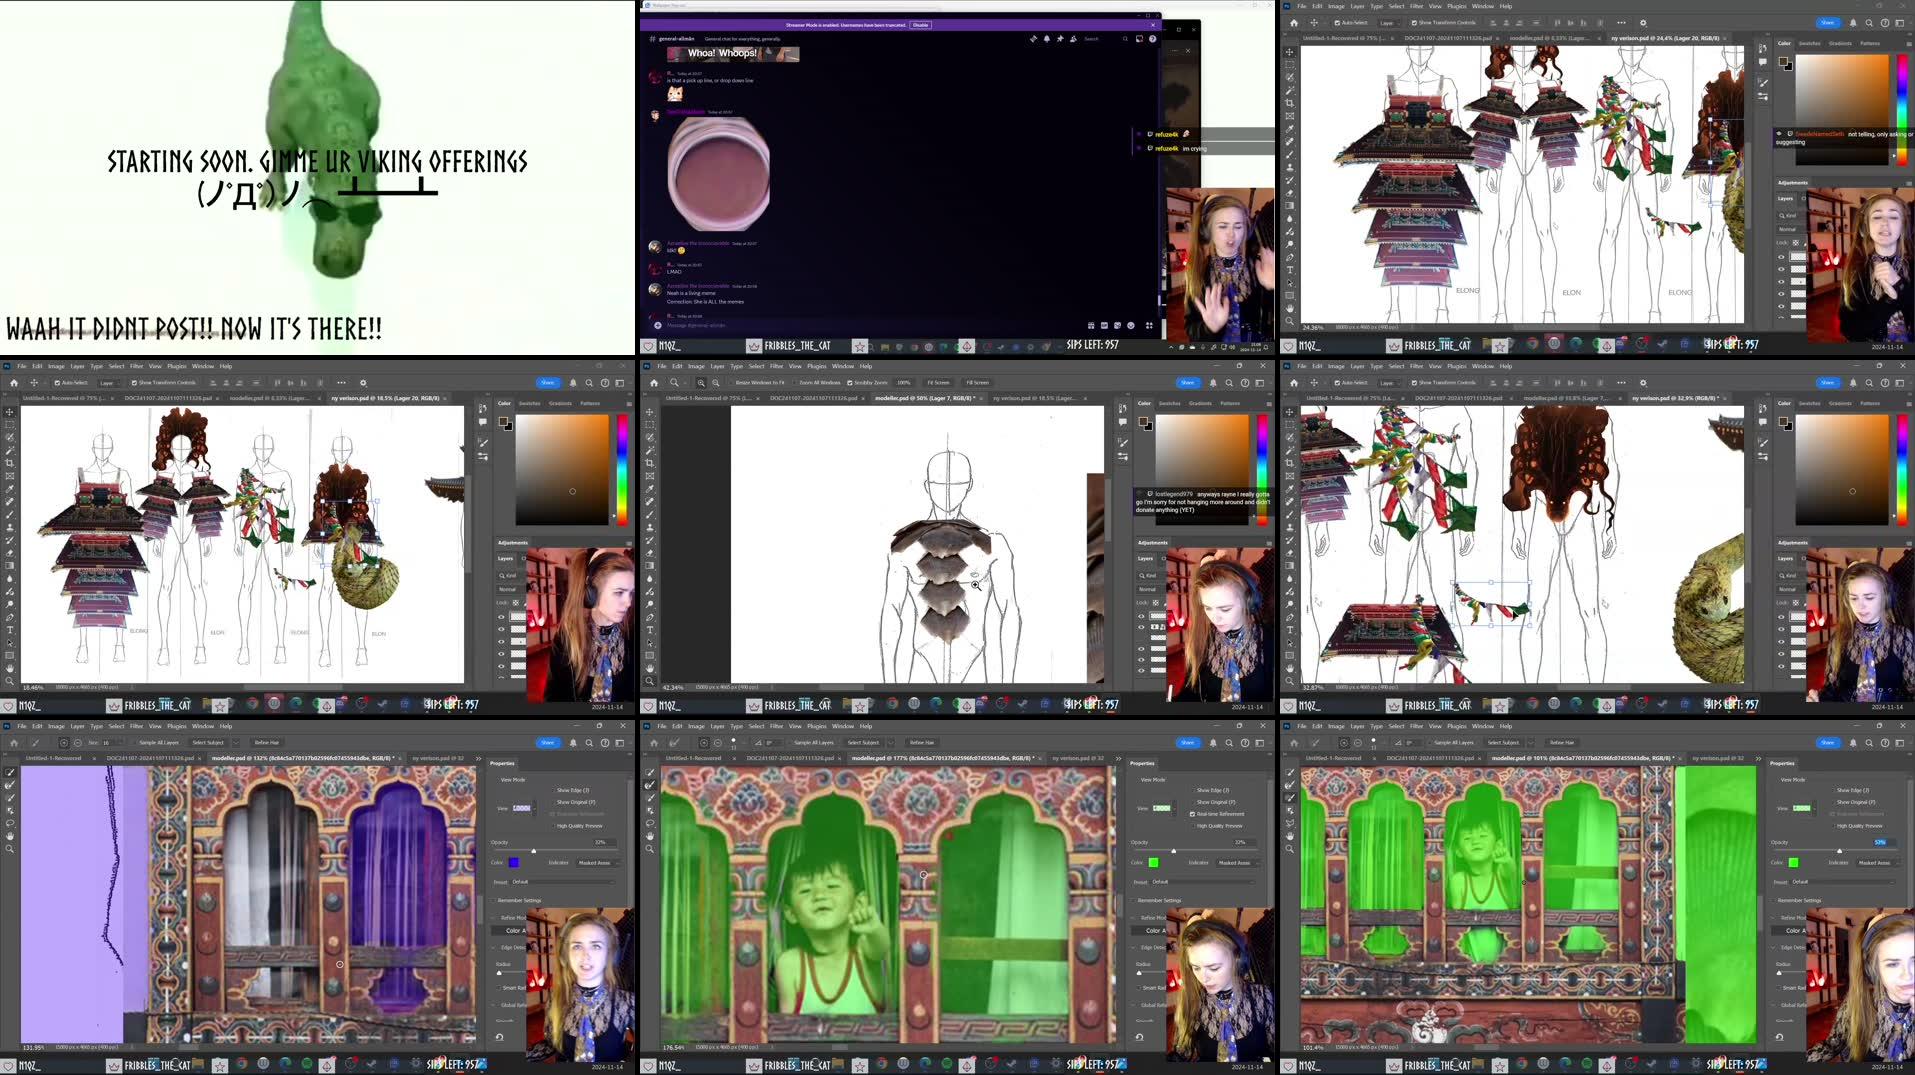The height and width of the screenshot is (1075, 1915).
Task: Click Share button in 18,5% Photoshop frame
Action: click(547, 383)
